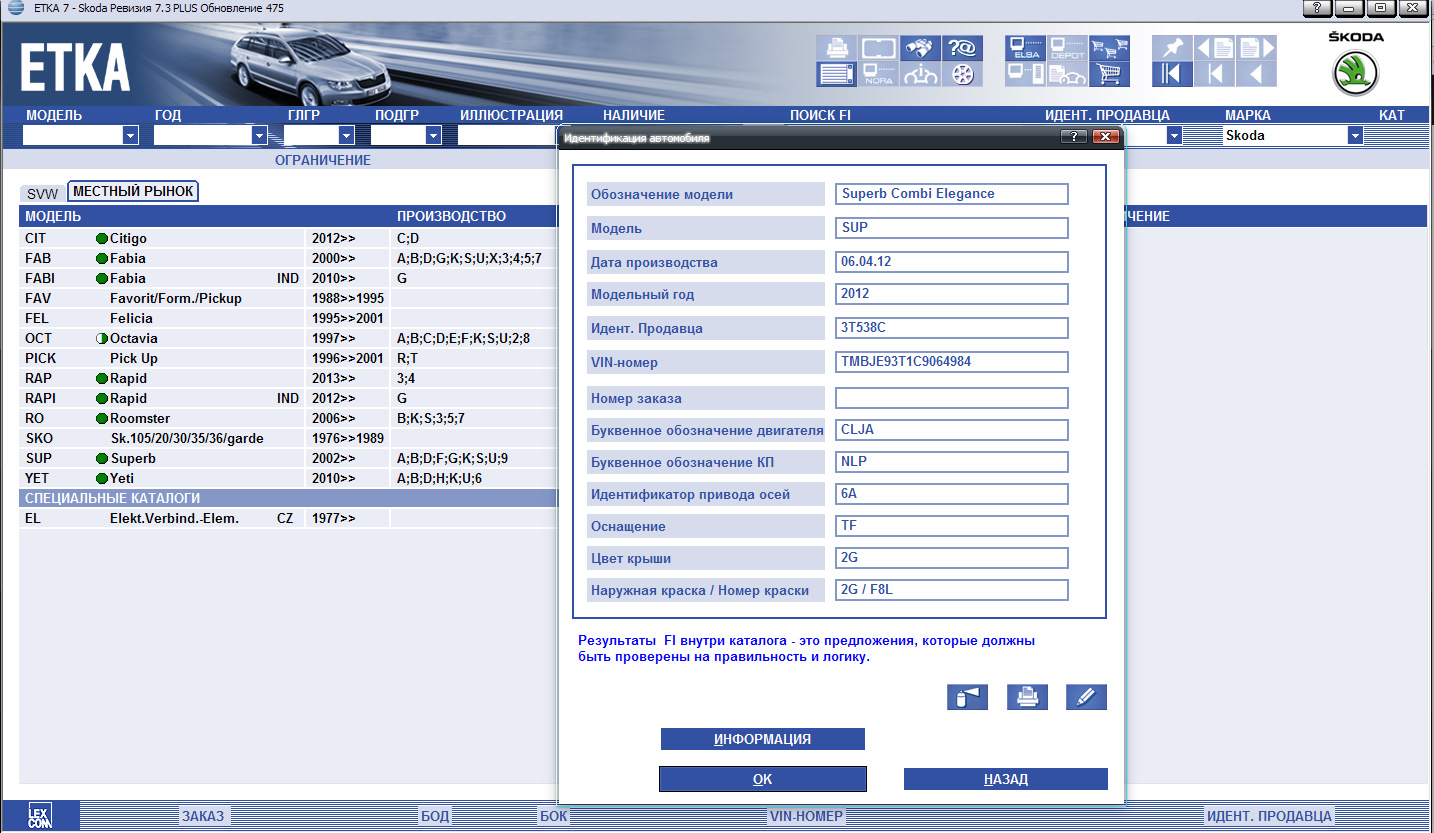Click the dialog title bar help button
This screenshot has height=833, width=1434.
pos(1073,137)
